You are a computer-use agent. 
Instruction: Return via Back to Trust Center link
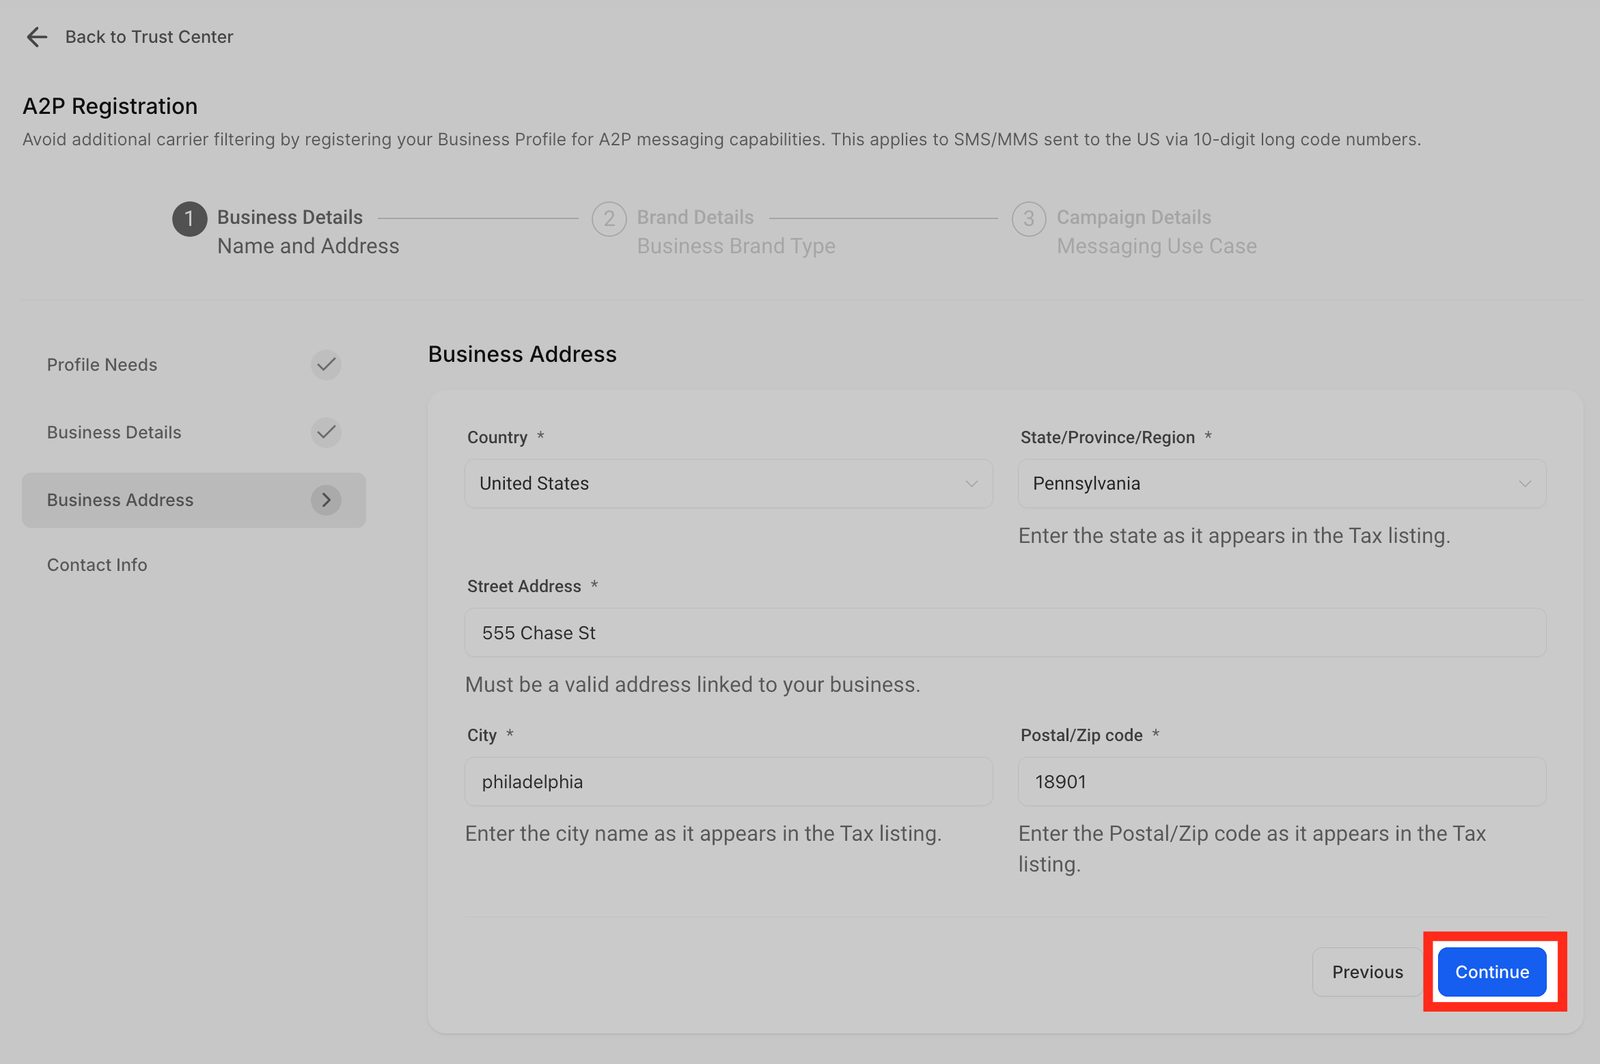pyautogui.click(x=149, y=37)
